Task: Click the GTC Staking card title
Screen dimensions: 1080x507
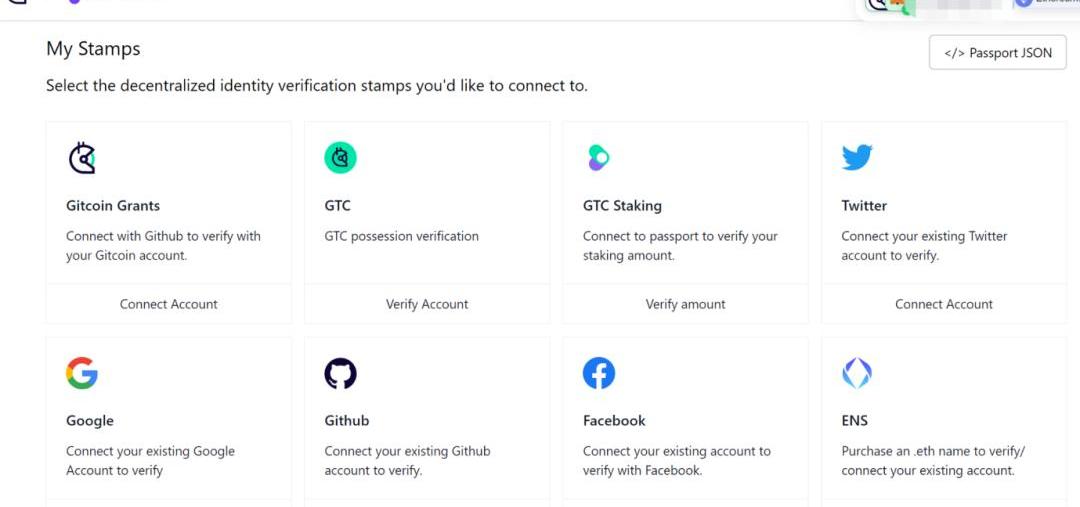Action: coord(622,205)
